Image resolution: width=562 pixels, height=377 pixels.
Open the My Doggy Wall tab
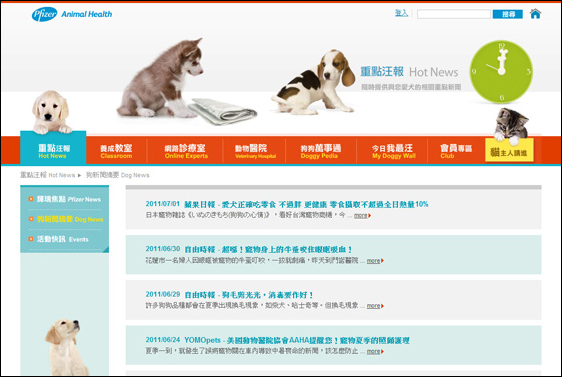click(393, 151)
